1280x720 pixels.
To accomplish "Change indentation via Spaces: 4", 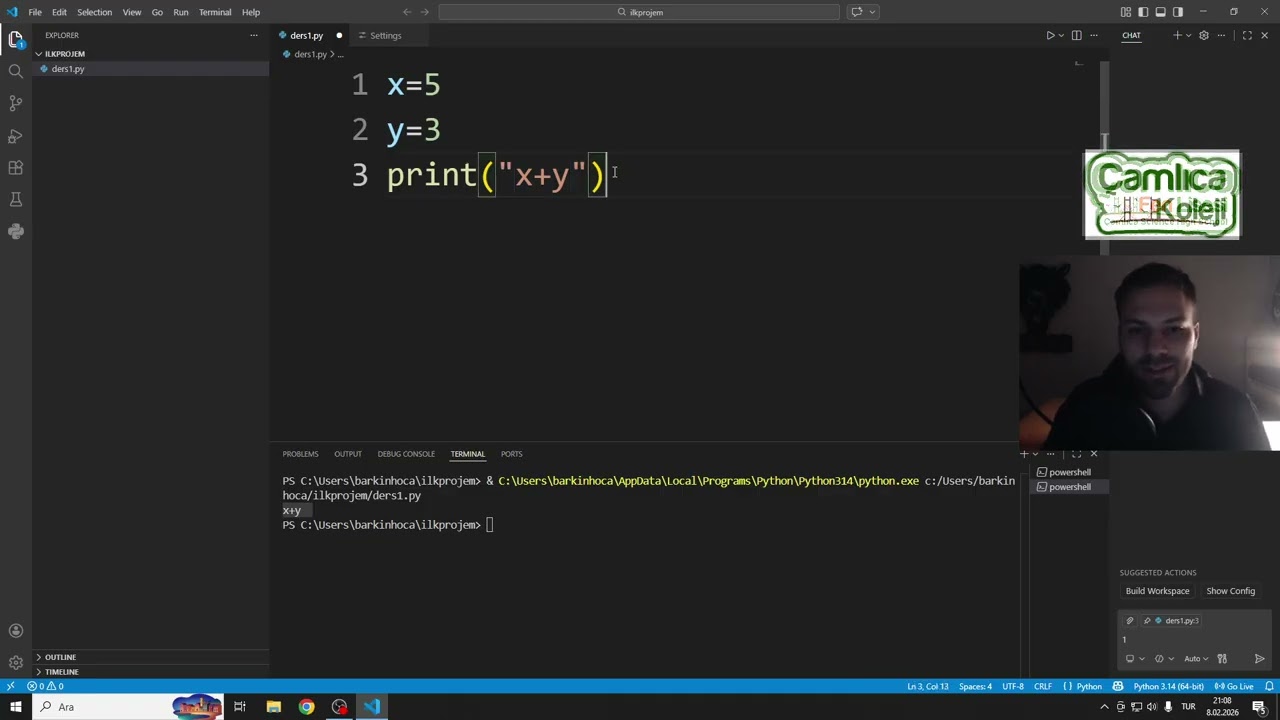I will (975, 687).
